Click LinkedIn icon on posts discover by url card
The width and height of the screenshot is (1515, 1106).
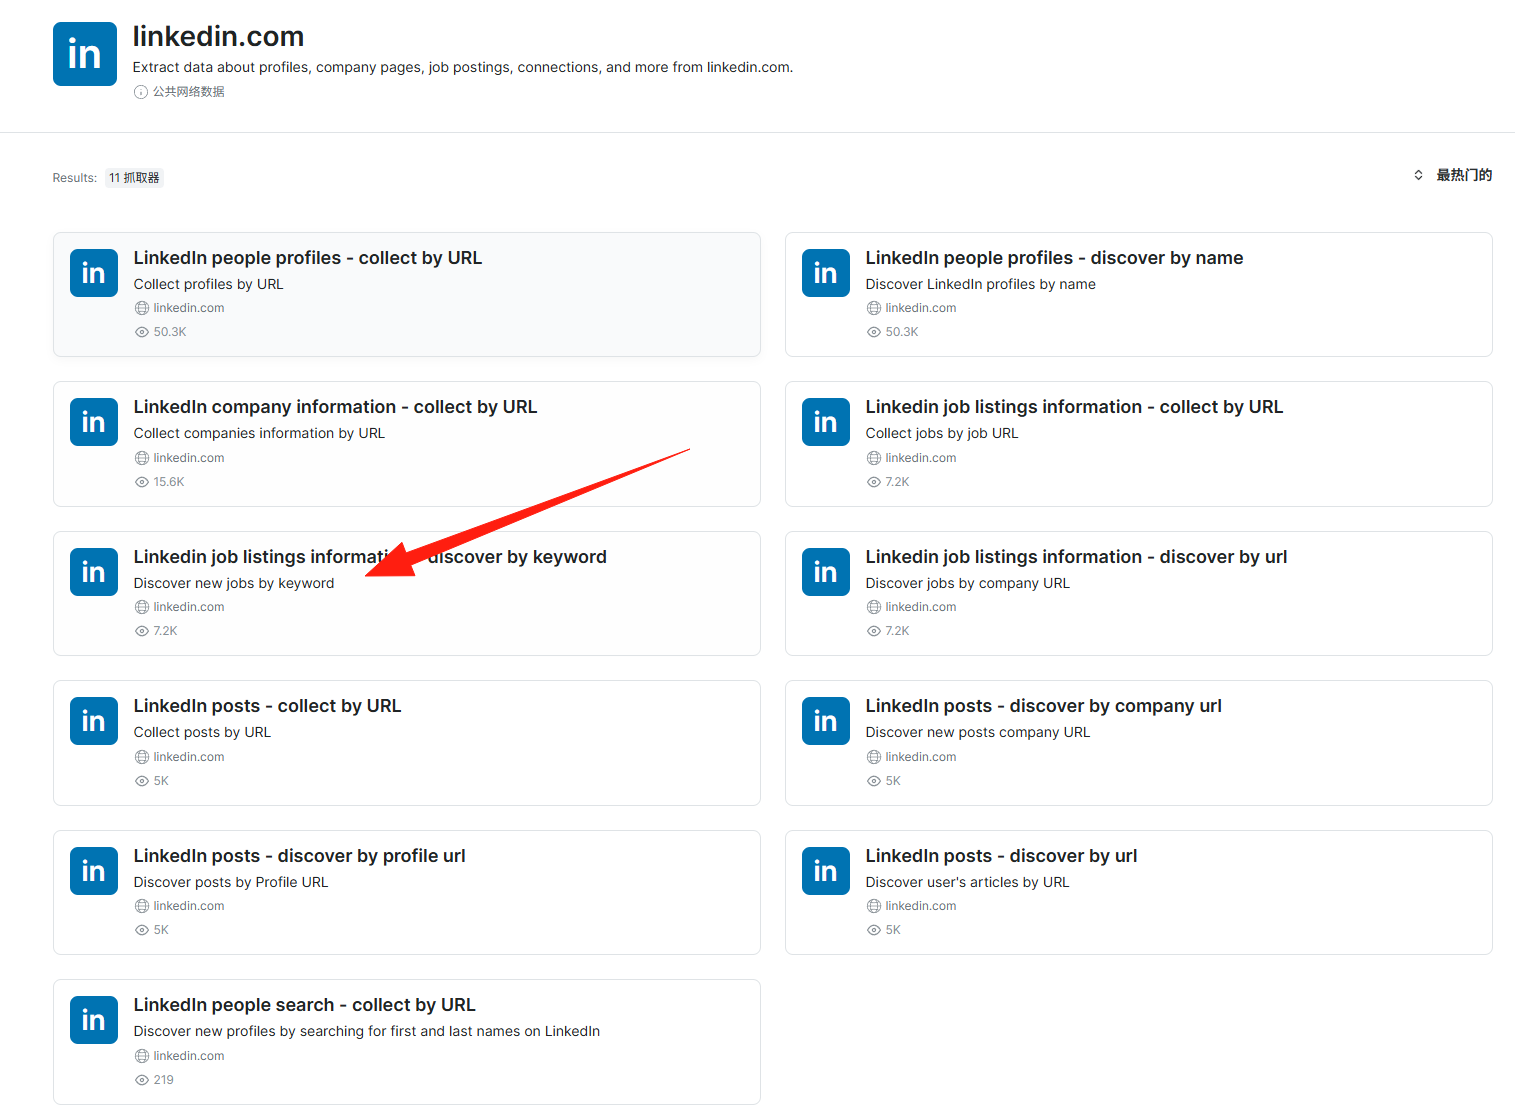coord(826,871)
